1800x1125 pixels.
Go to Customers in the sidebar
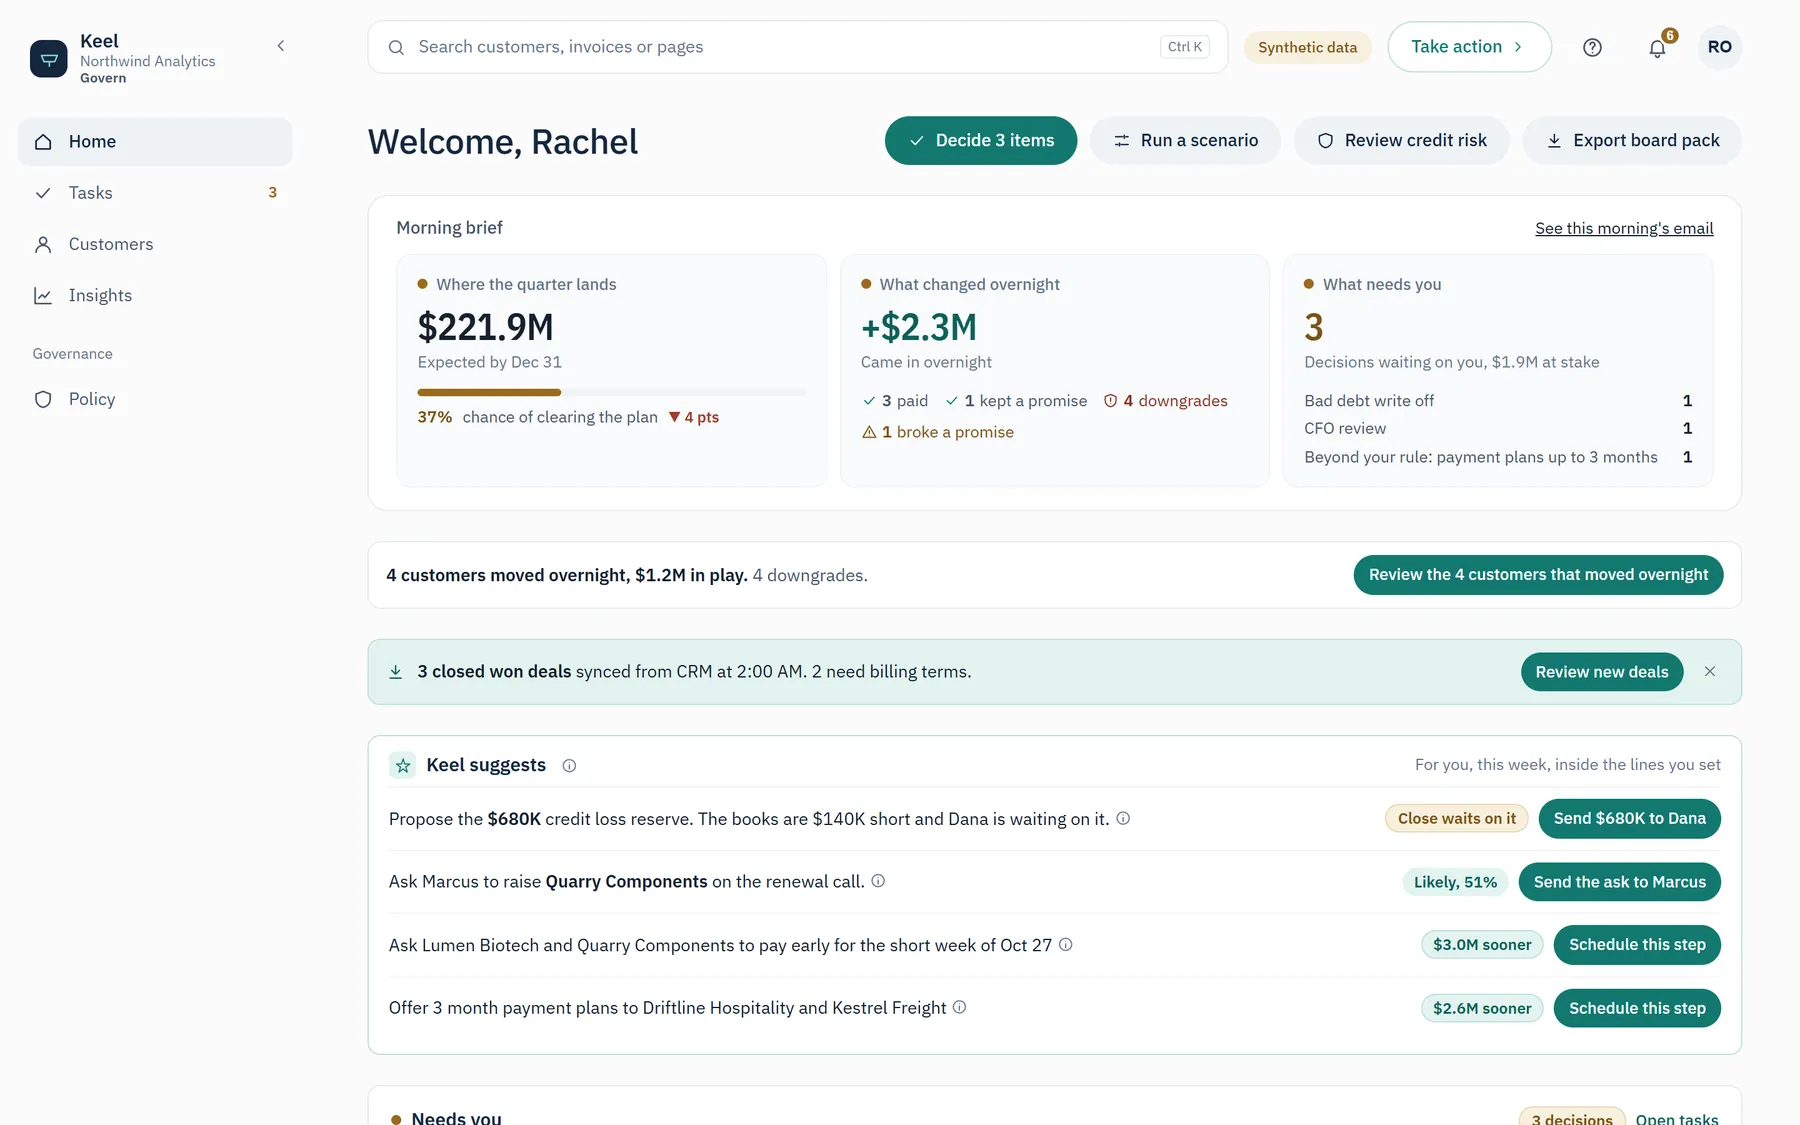[x=155, y=244]
